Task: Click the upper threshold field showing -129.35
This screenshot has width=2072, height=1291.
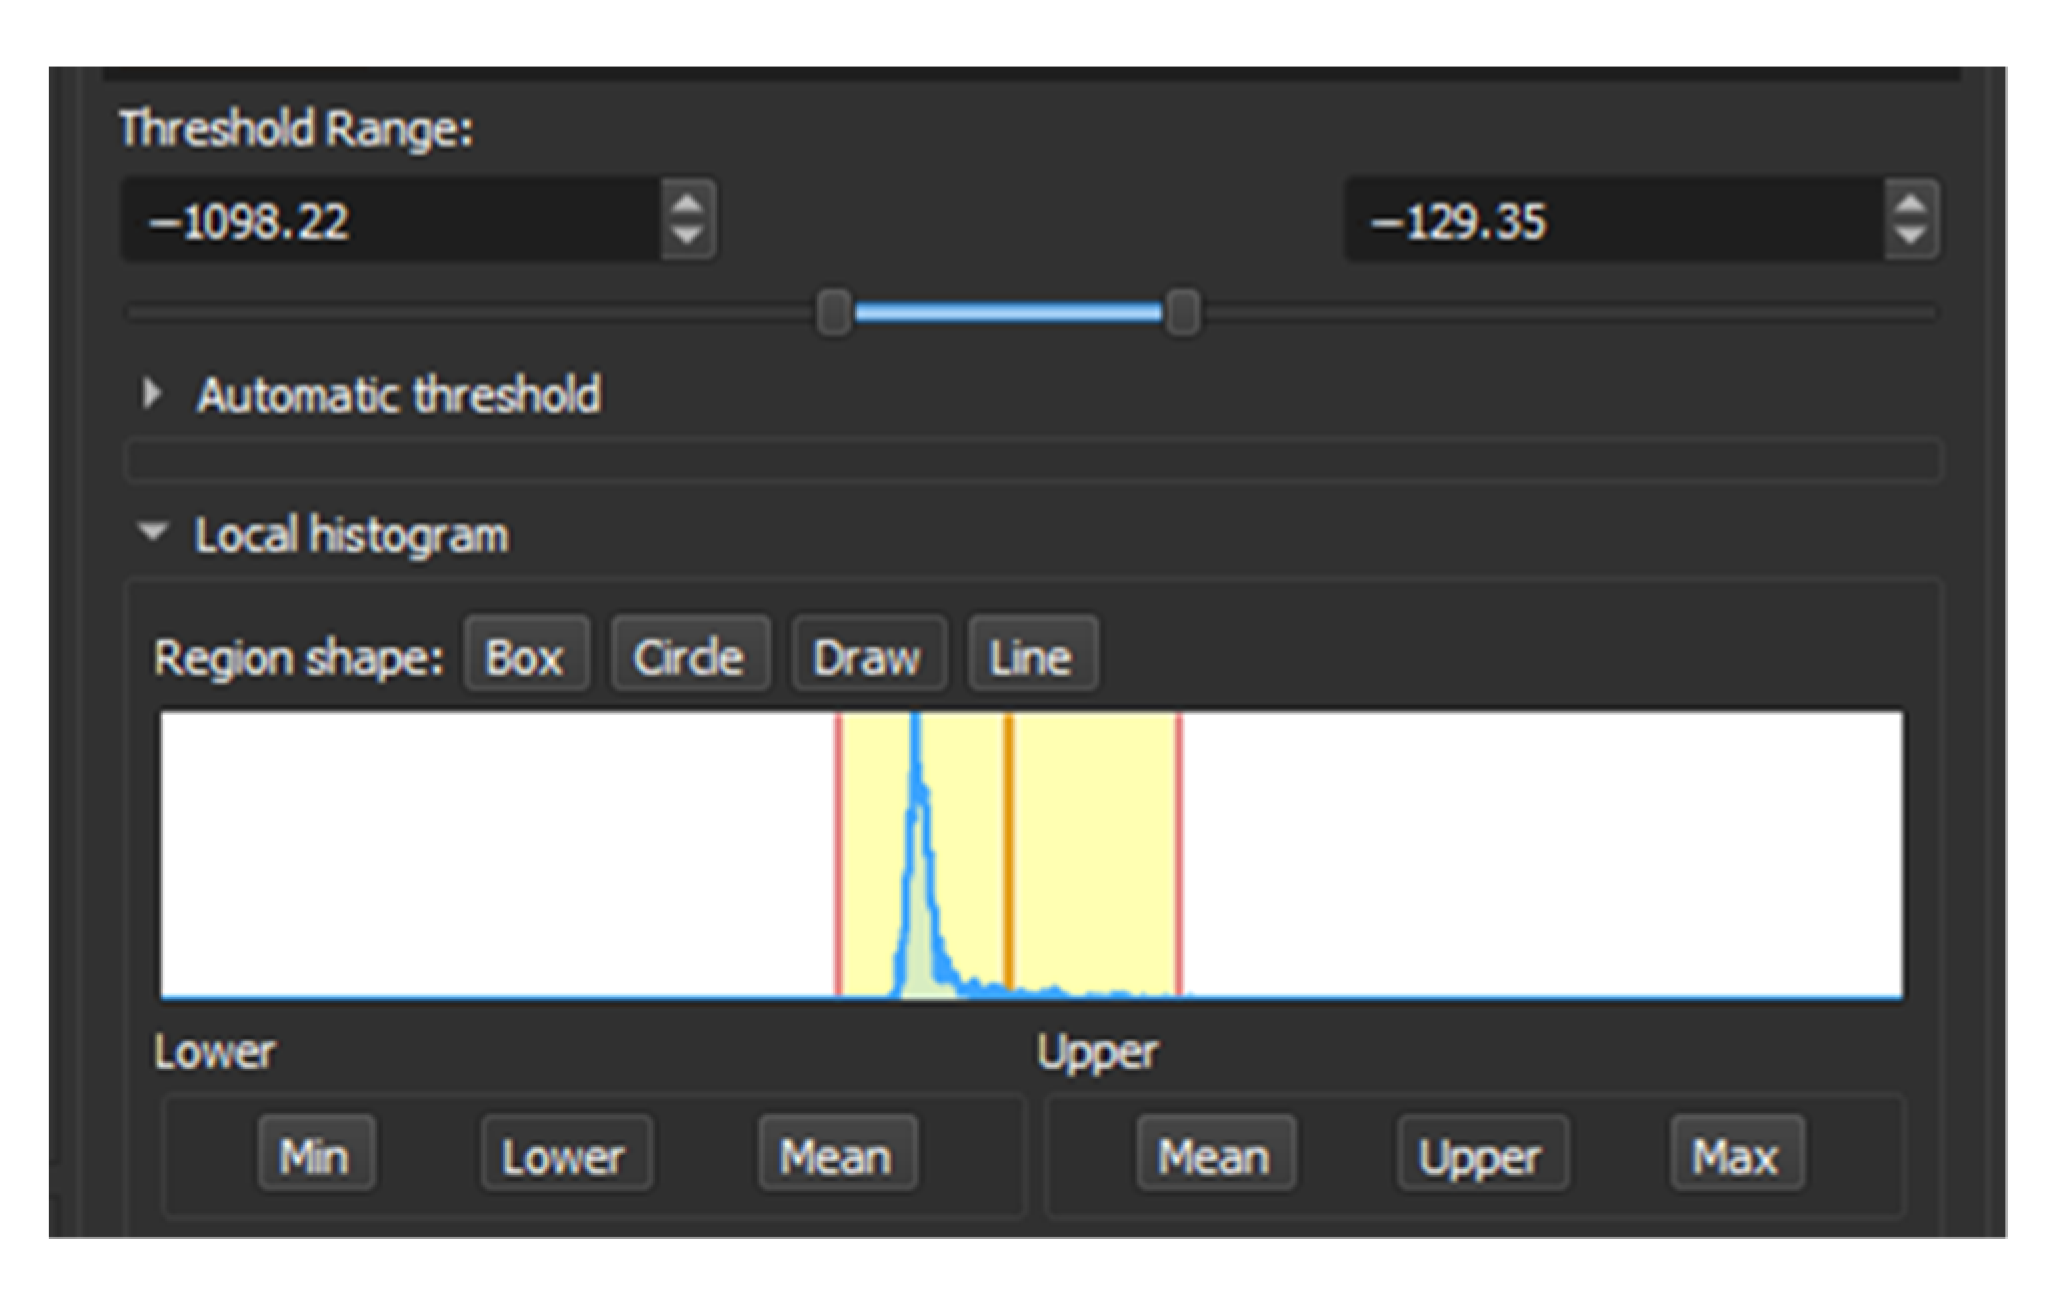Action: [x=1612, y=220]
